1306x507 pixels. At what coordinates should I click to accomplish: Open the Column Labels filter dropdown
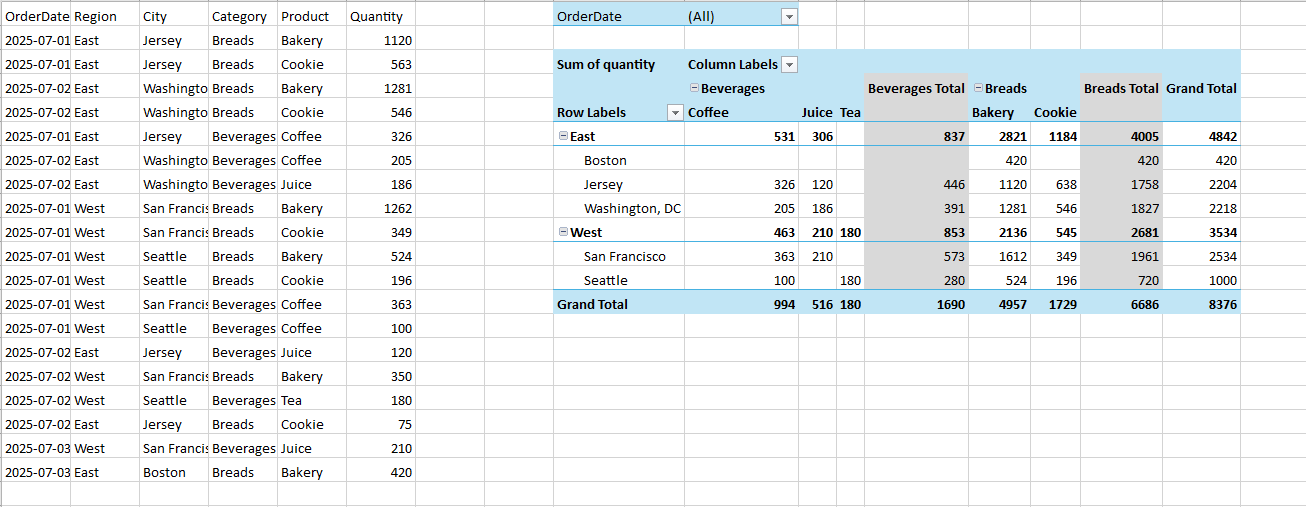point(789,65)
